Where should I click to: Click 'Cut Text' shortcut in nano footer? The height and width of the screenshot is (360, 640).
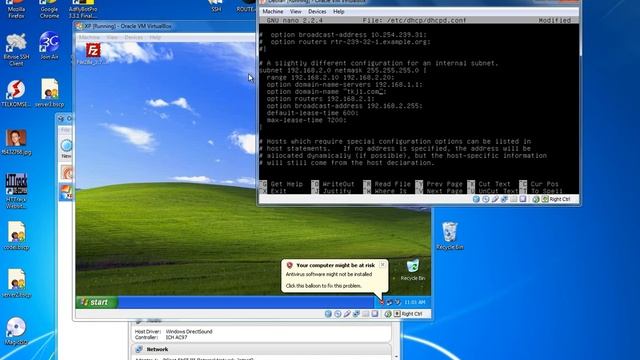489,184
